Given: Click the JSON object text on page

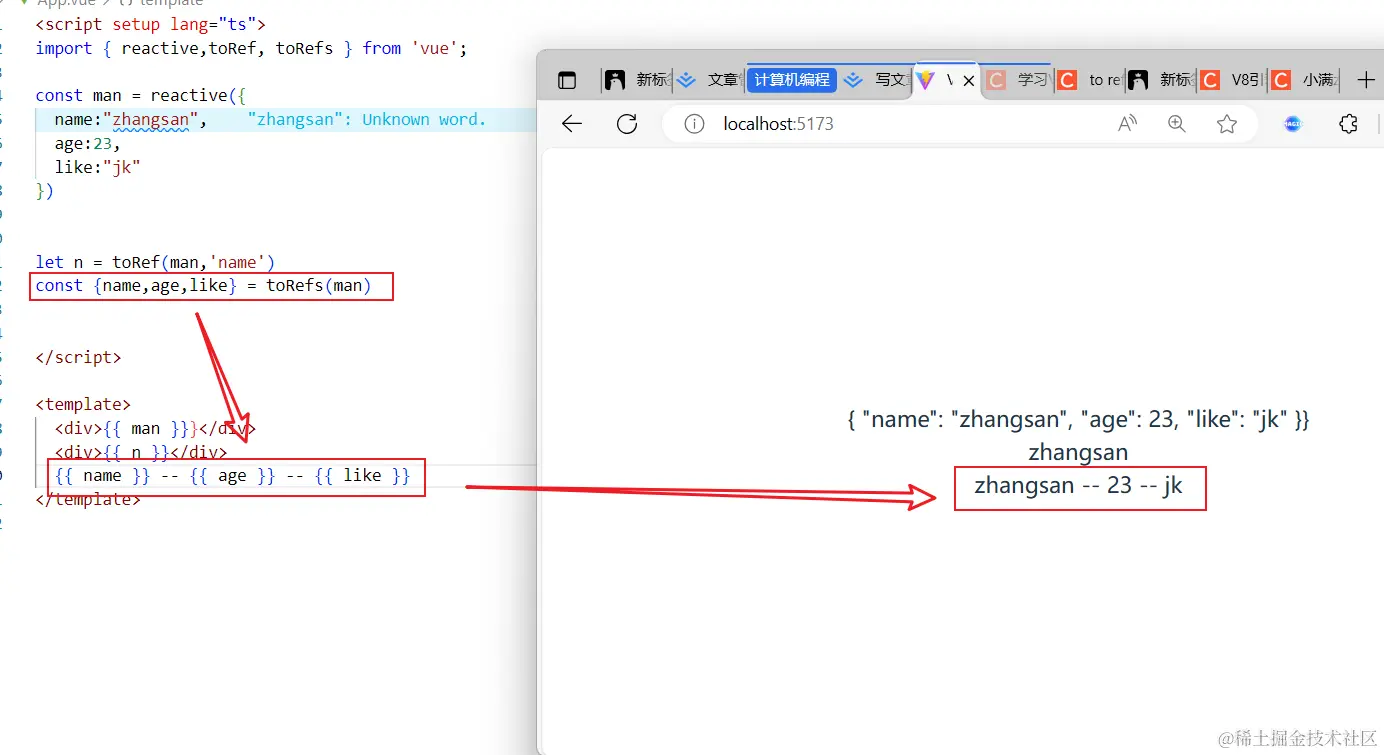Looking at the screenshot, I should pyautogui.click(x=1078, y=420).
